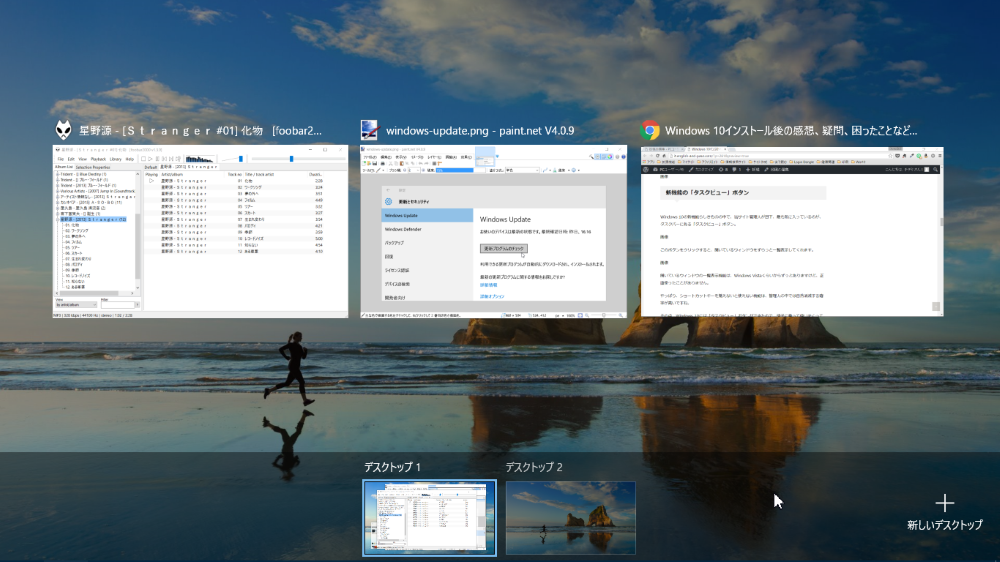Click the foobar2000 seek bar slider
The height and width of the screenshot is (562, 1000).
coord(290,159)
